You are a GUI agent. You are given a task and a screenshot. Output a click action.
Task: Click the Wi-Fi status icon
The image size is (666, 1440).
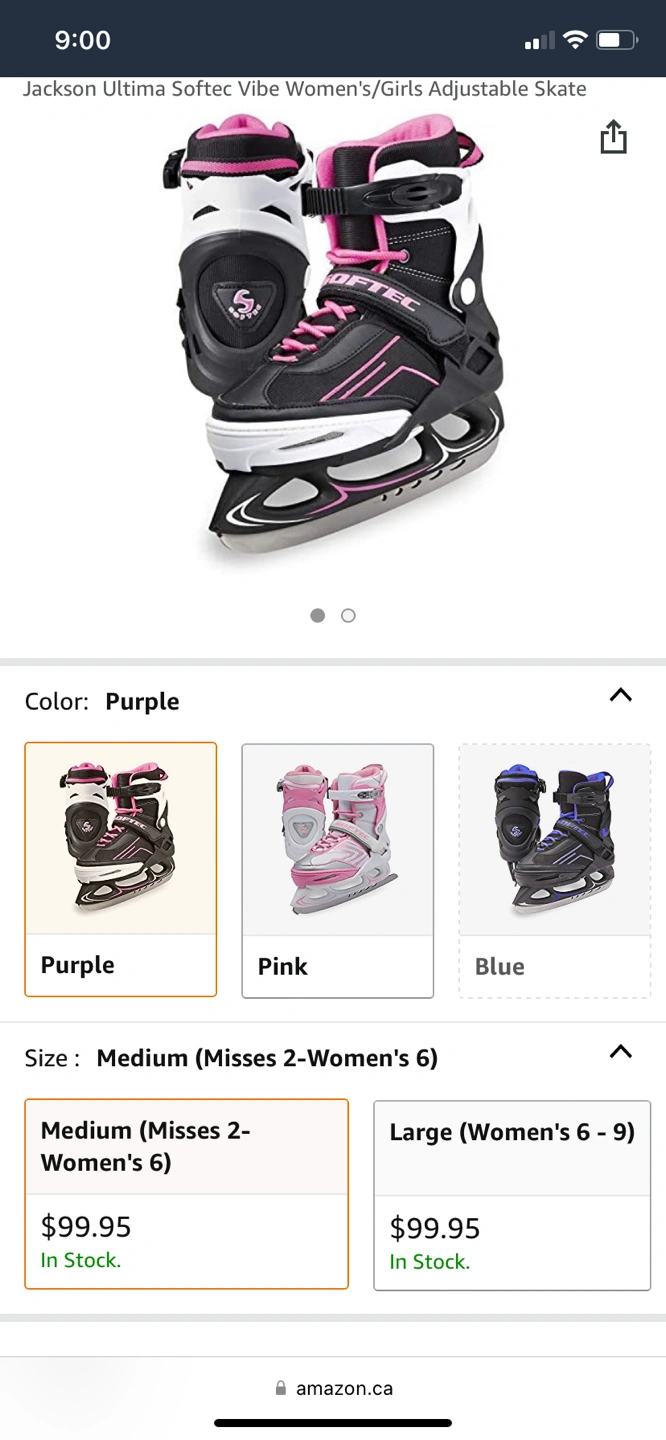coord(574,40)
